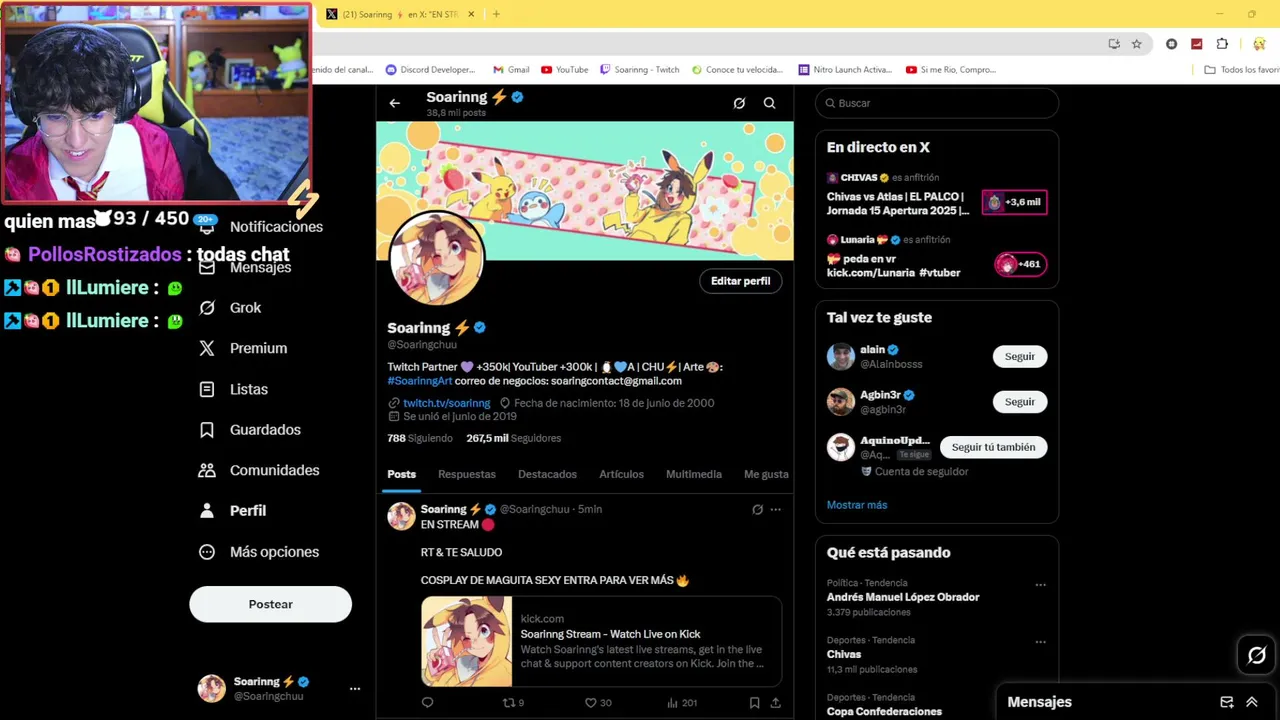The height and width of the screenshot is (720, 1280).
Task: Open the floating Grok button
Action: click(x=1256, y=655)
